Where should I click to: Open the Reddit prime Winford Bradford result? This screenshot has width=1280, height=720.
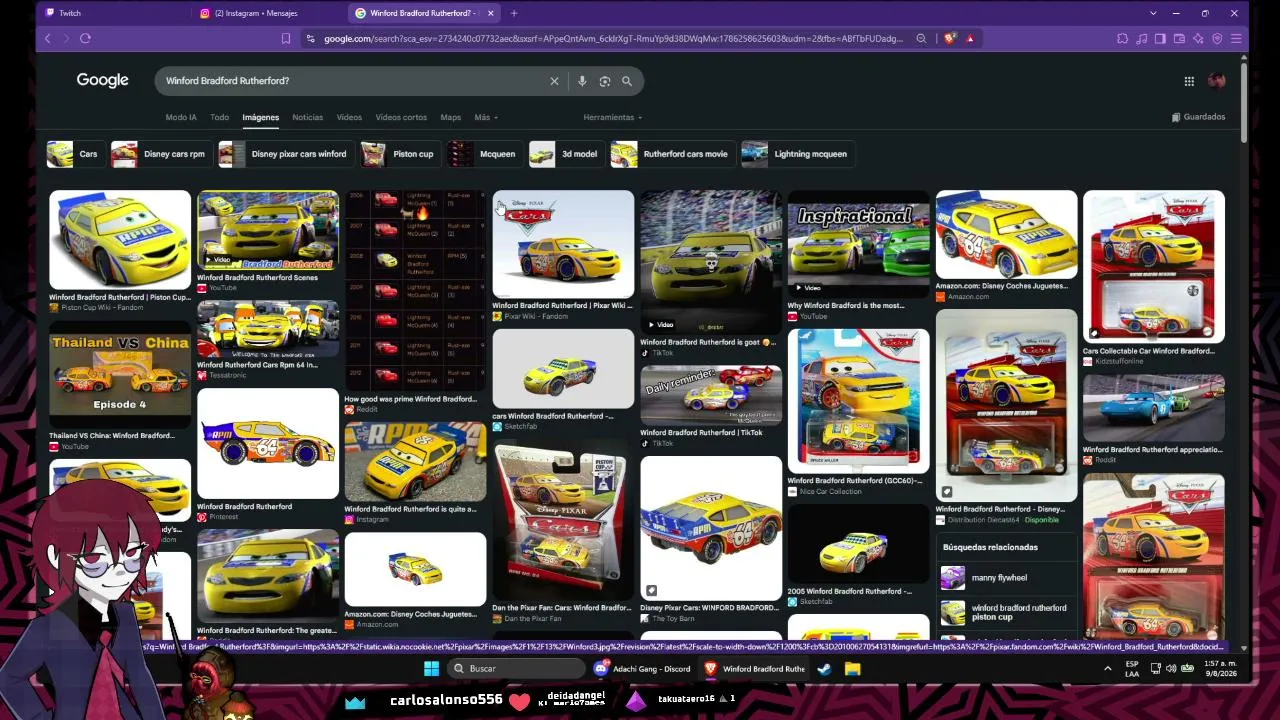click(415, 291)
